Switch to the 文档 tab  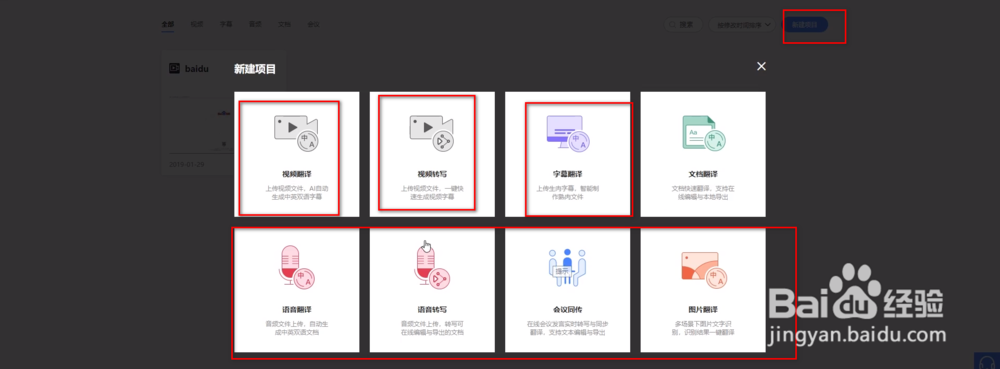tap(284, 24)
